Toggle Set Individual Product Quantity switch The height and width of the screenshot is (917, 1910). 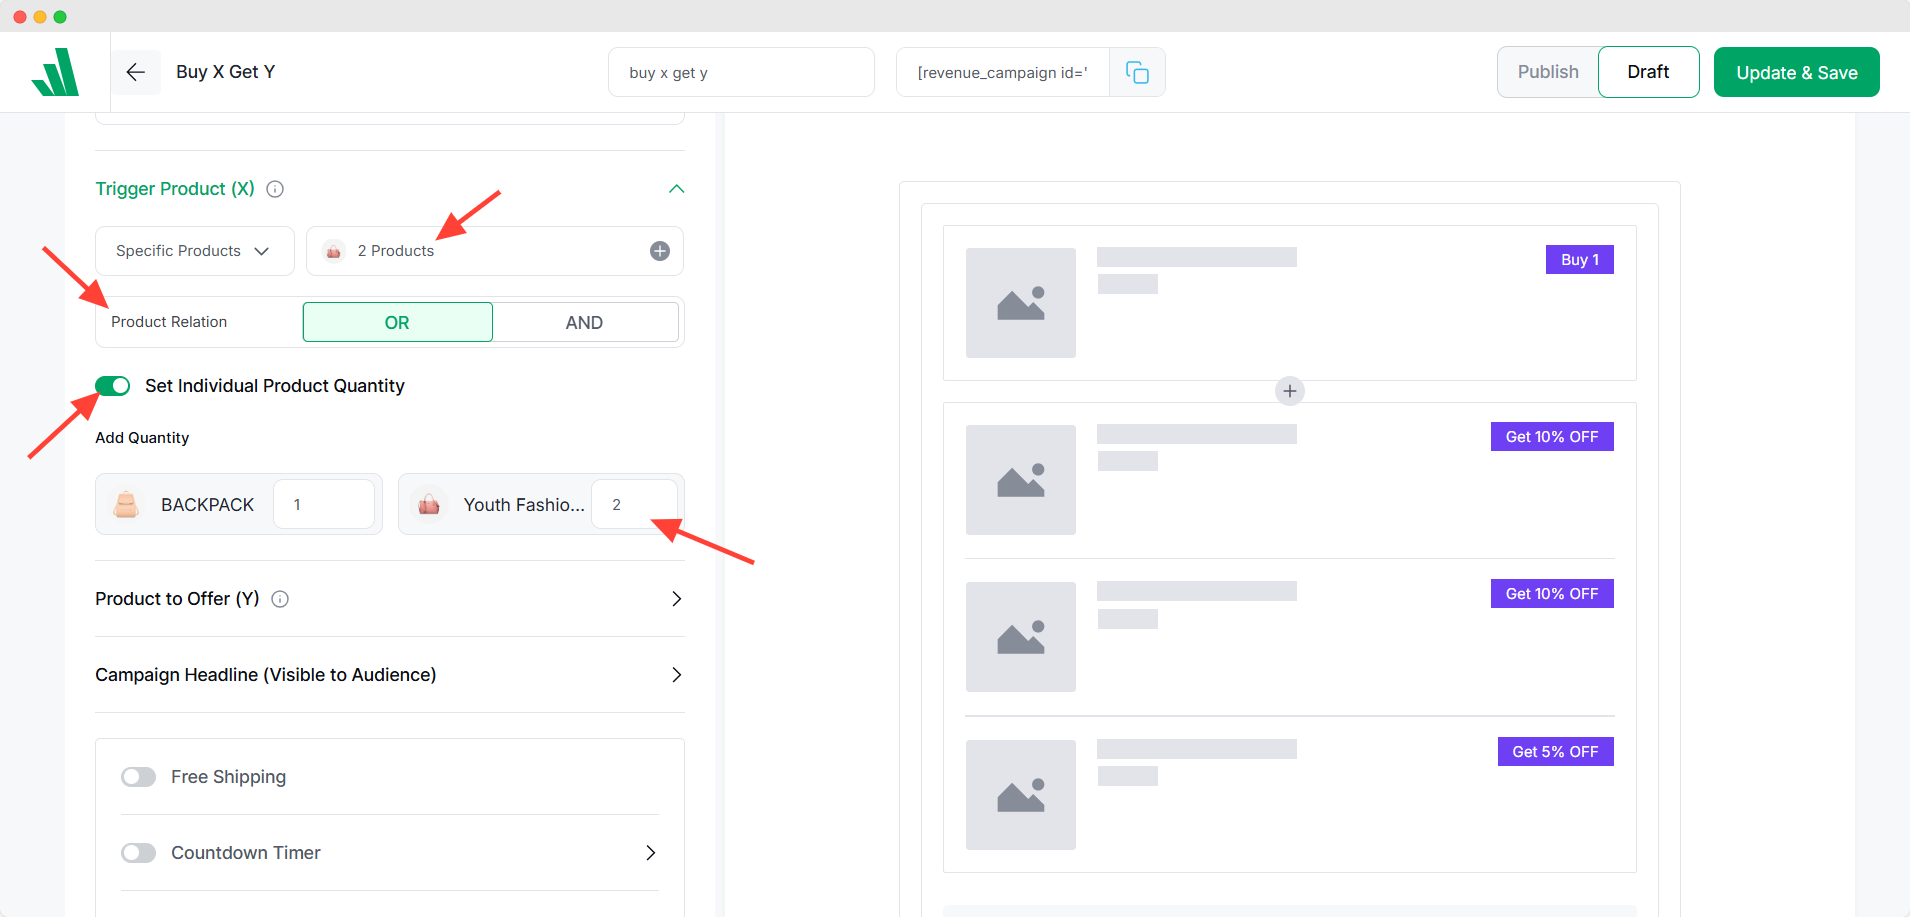click(x=113, y=386)
